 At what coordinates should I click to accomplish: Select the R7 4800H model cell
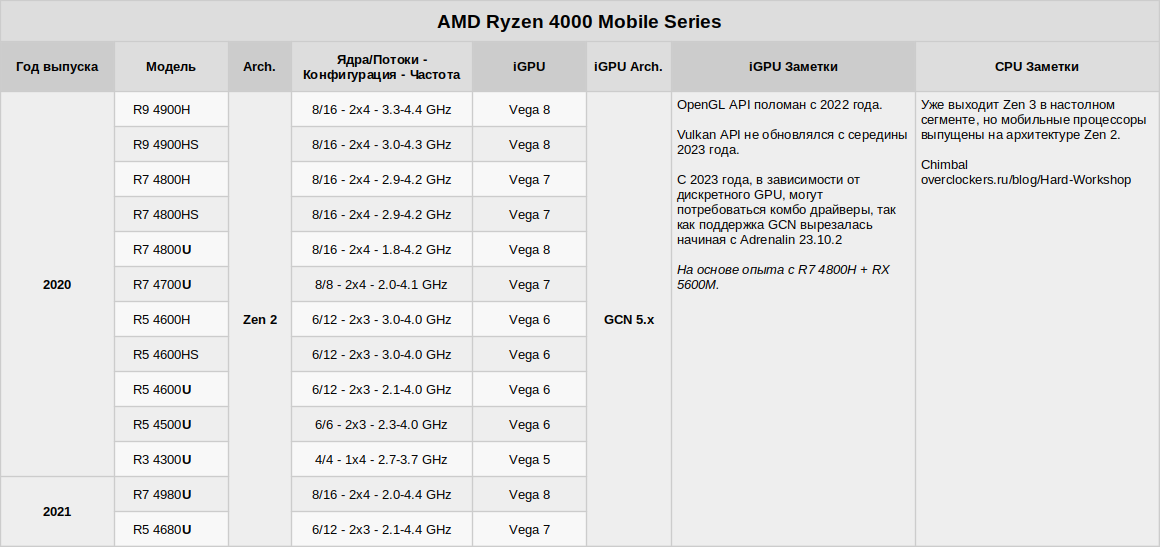click(162, 180)
